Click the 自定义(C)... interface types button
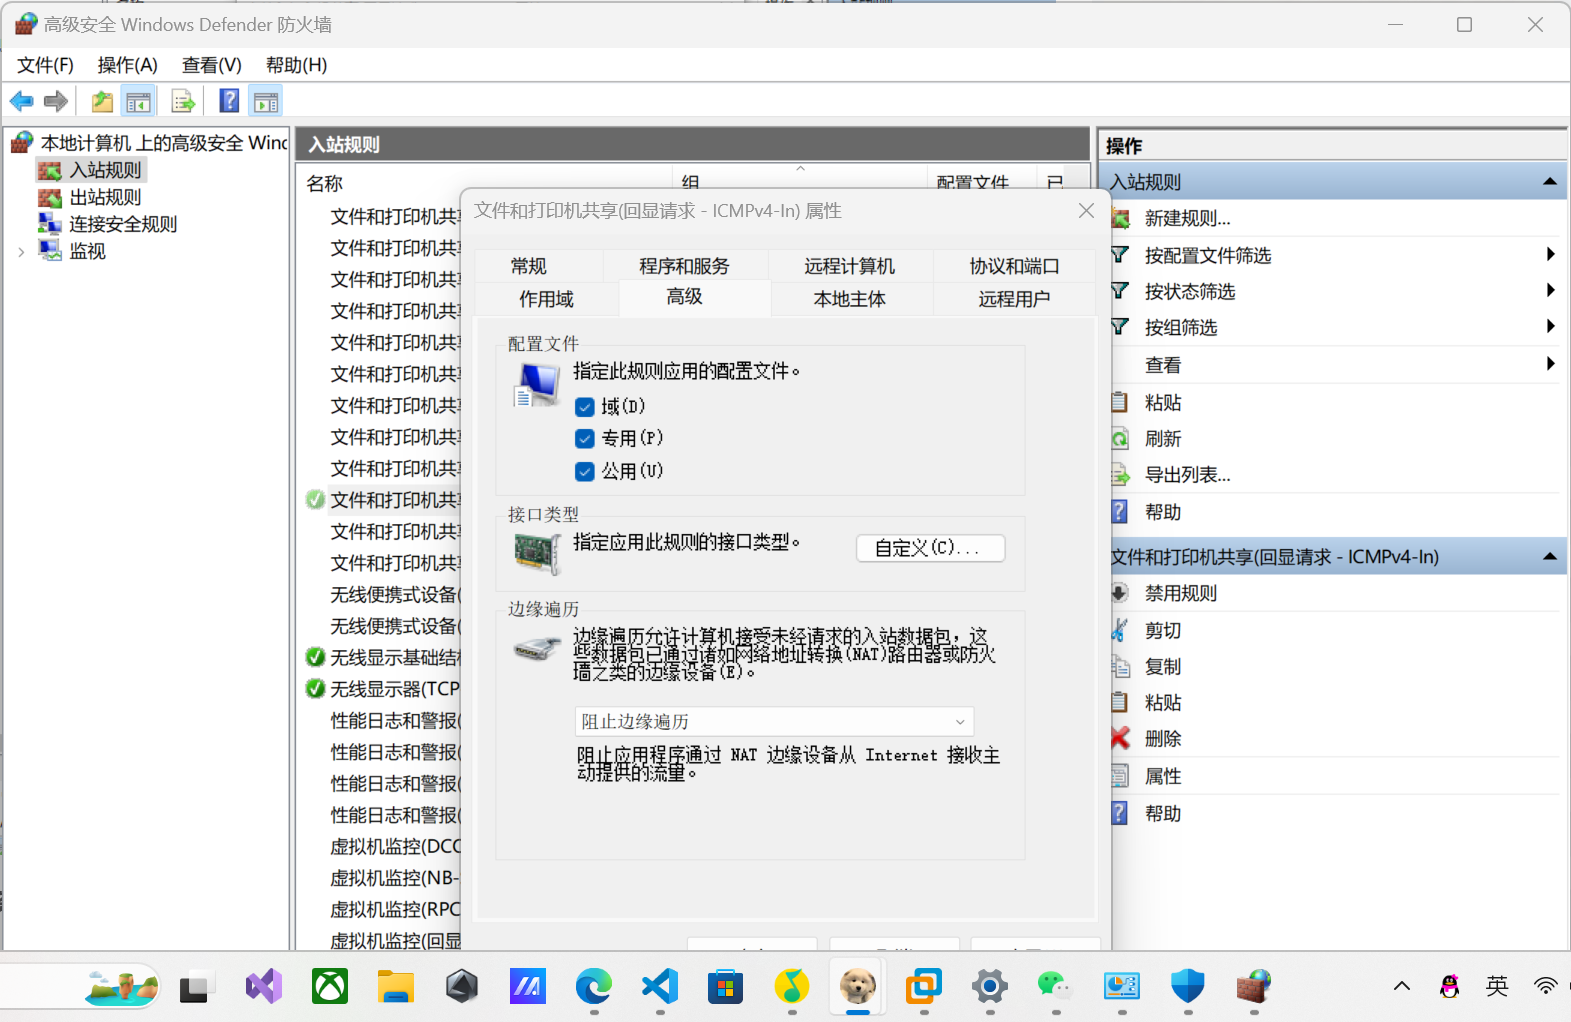This screenshot has width=1571, height=1022. point(931,548)
